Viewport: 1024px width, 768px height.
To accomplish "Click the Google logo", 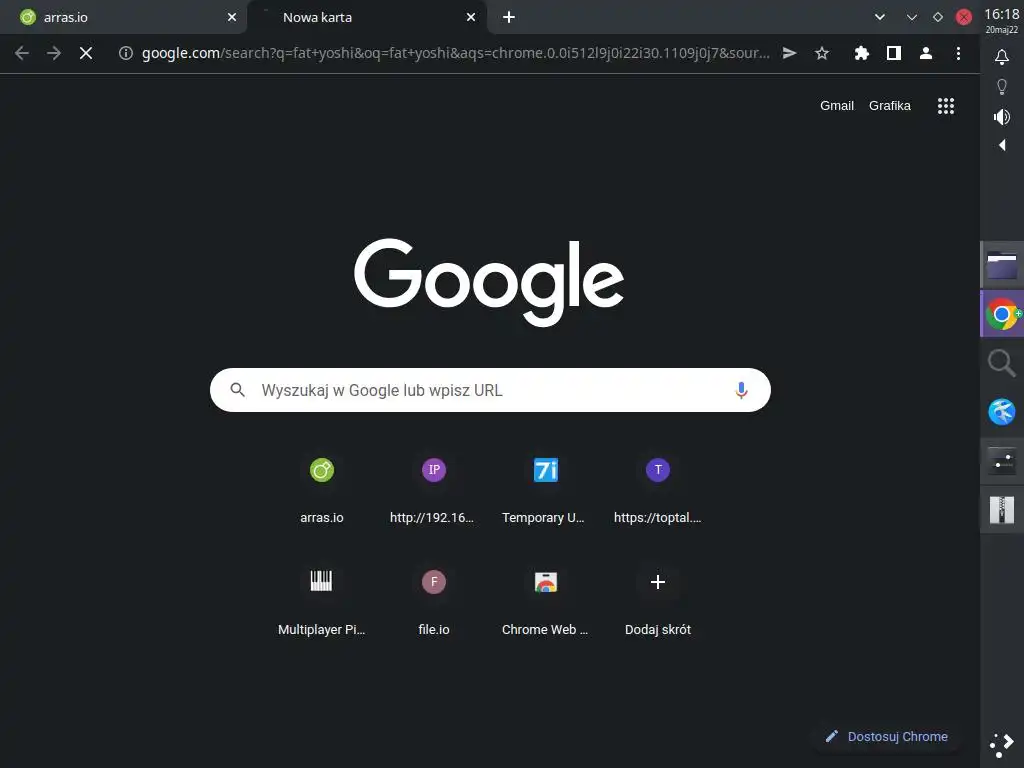I will click(x=489, y=282).
